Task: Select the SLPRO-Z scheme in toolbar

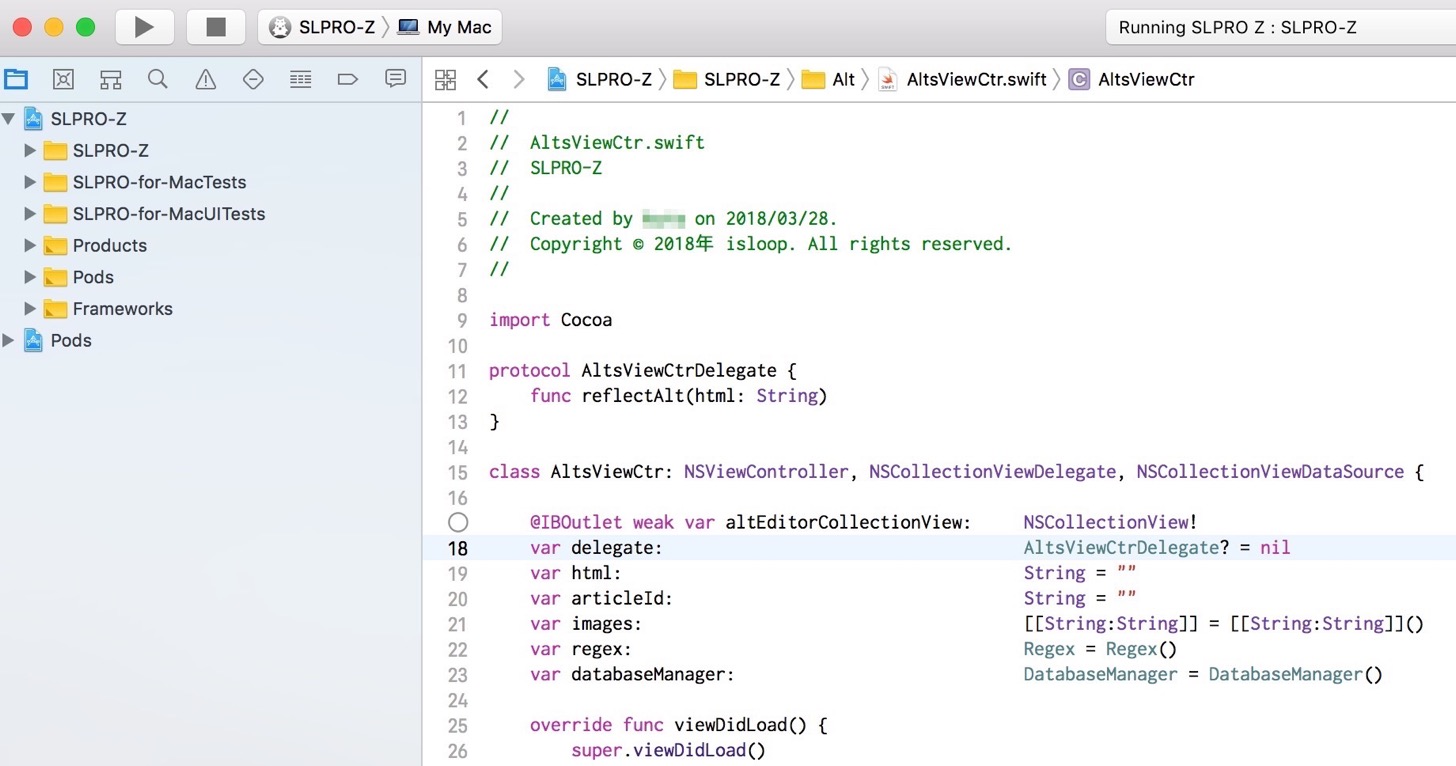Action: click(x=322, y=27)
